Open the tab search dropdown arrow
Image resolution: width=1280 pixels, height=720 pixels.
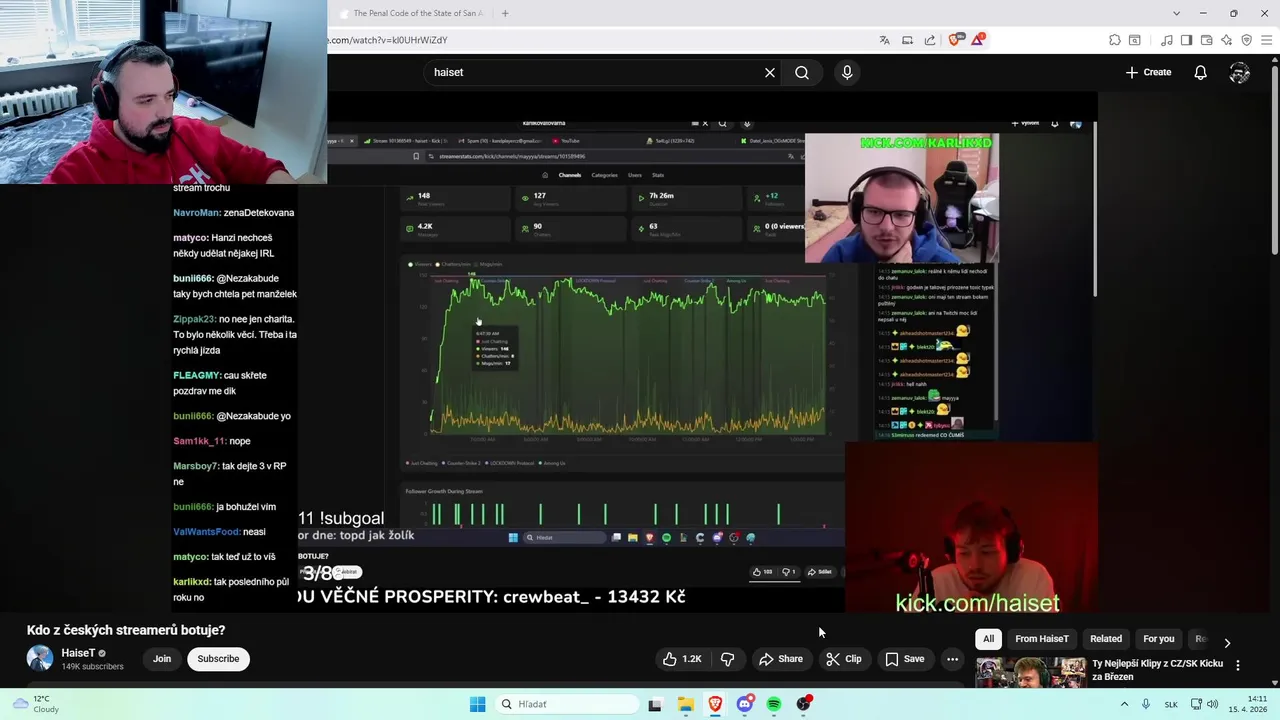point(1176,13)
